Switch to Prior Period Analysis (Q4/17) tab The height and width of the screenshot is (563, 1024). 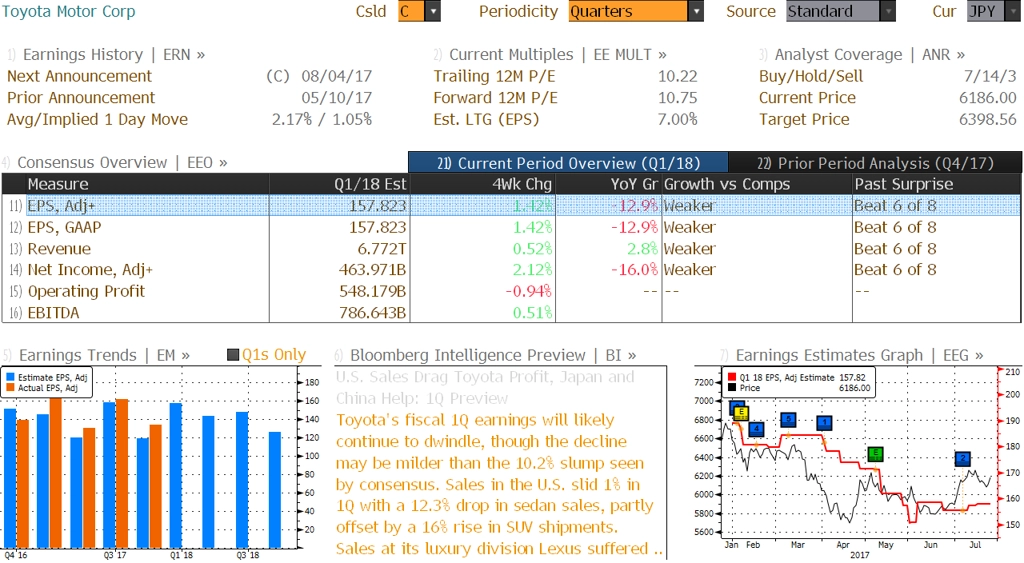(874, 163)
